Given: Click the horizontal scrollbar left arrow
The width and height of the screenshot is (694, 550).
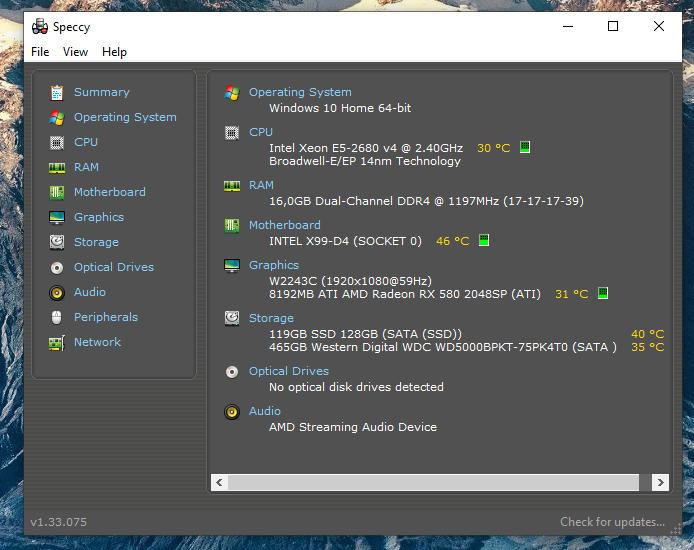Looking at the screenshot, I should tap(219, 482).
